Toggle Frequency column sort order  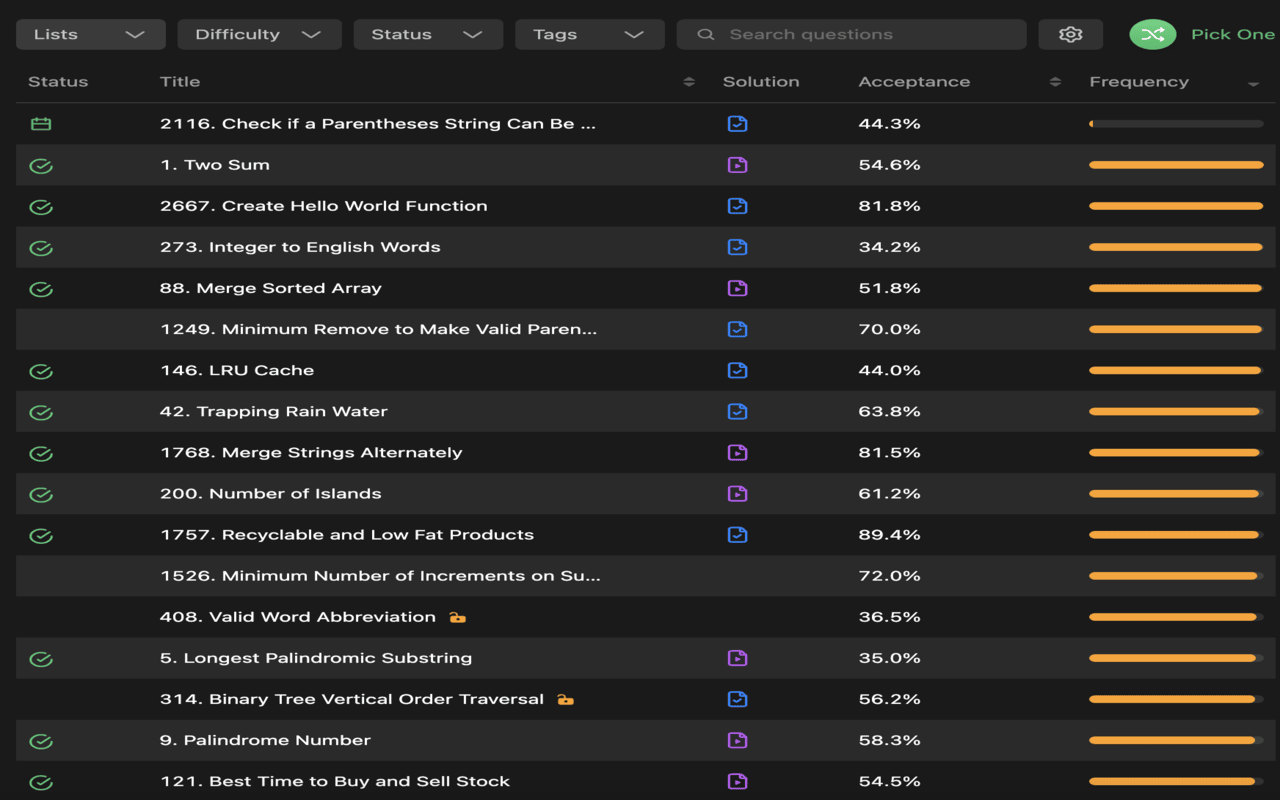point(1253,83)
